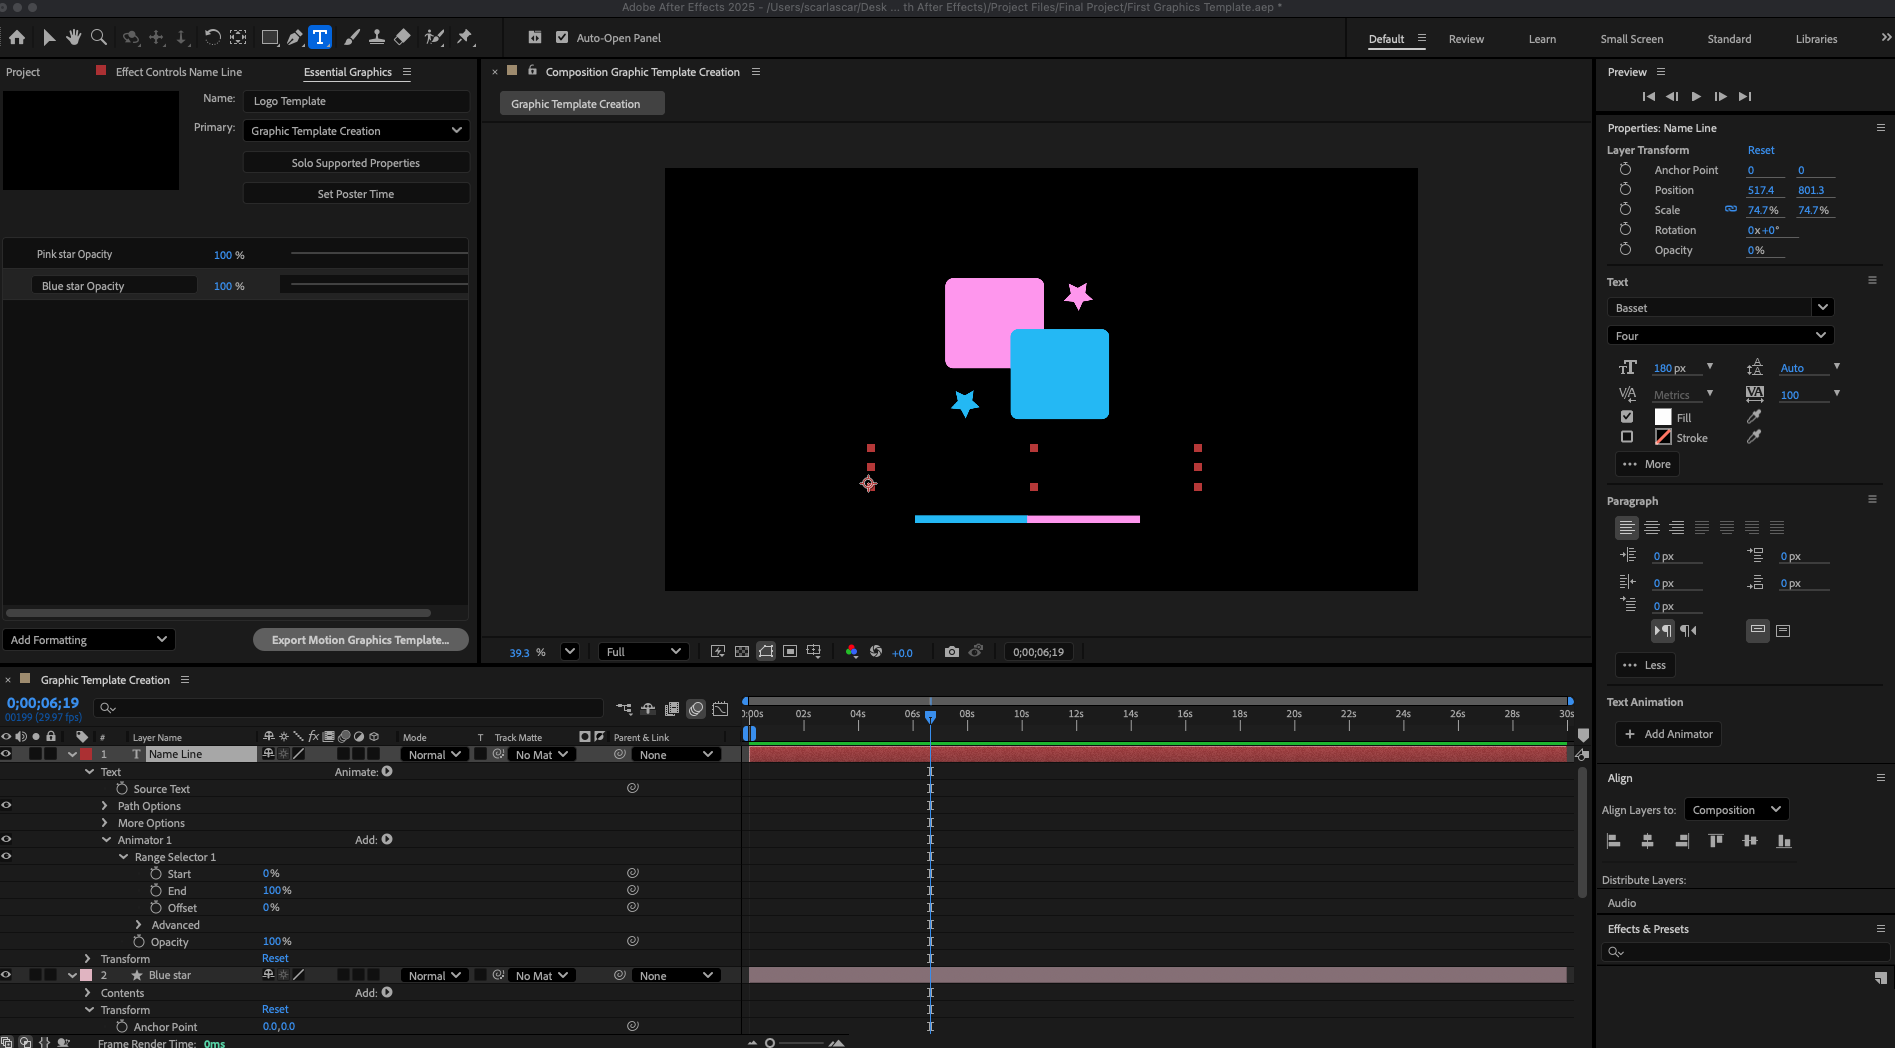Jump to last frame in Preview
The image size is (1895, 1048).
coord(1745,97)
